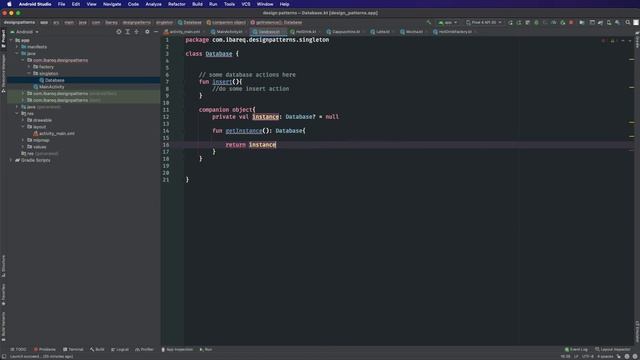
Task: Expand the manifests folder
Action: [x=17, y=47]
